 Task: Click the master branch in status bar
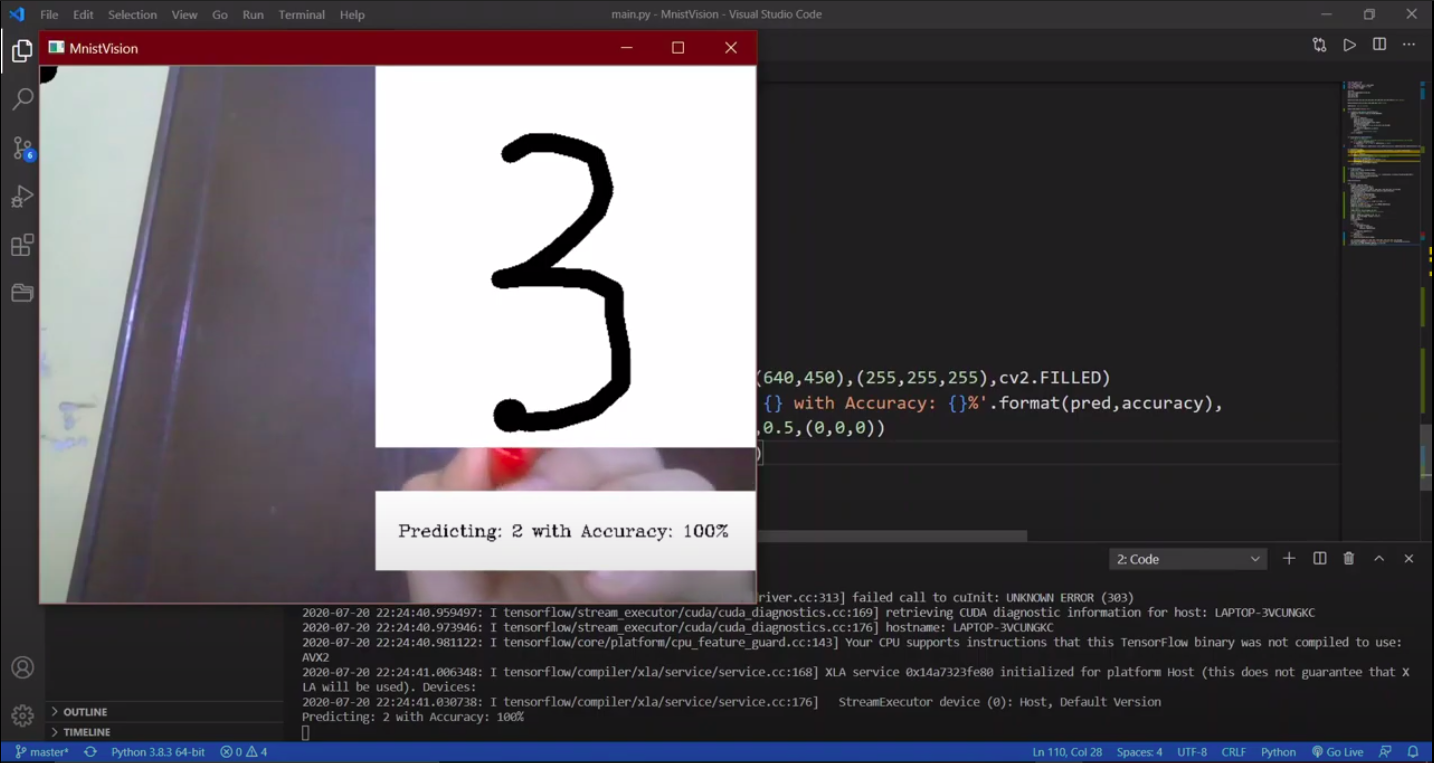point(42,752)
